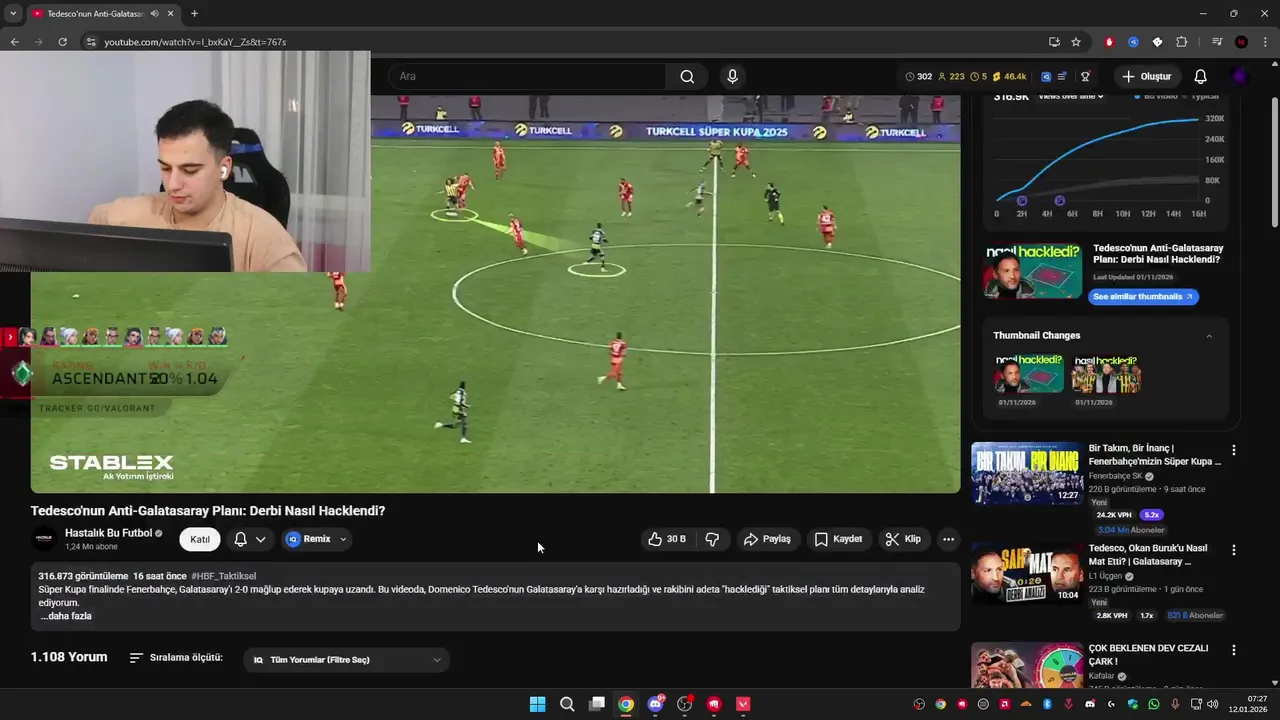Open taskbar search
This screenshot has height=720, width=1280.
tap(567, 704)
